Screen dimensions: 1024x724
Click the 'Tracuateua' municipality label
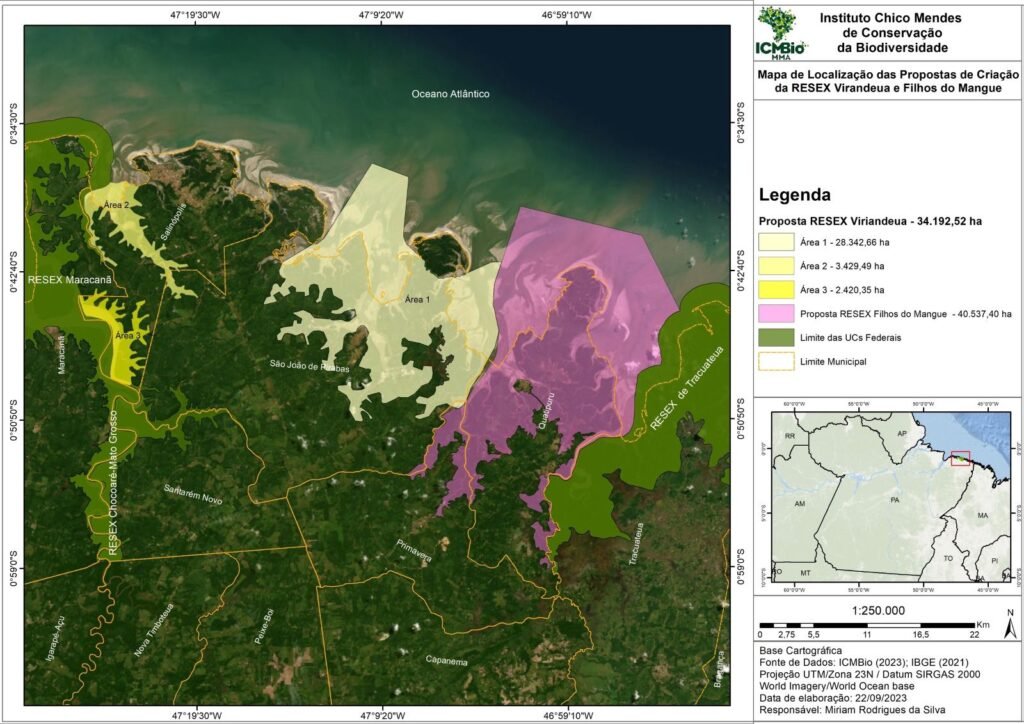[x=635, y=543]
